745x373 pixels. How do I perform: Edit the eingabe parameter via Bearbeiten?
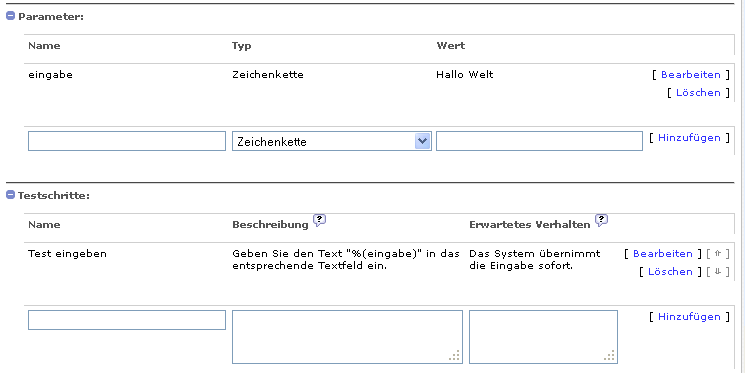(x=691, y=75)
